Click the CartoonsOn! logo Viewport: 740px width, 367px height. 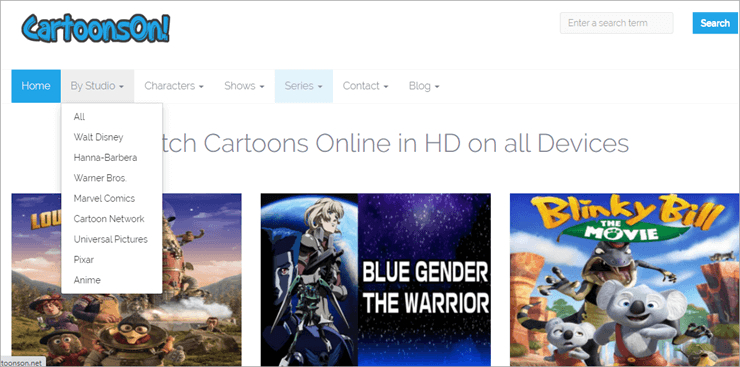96,28
